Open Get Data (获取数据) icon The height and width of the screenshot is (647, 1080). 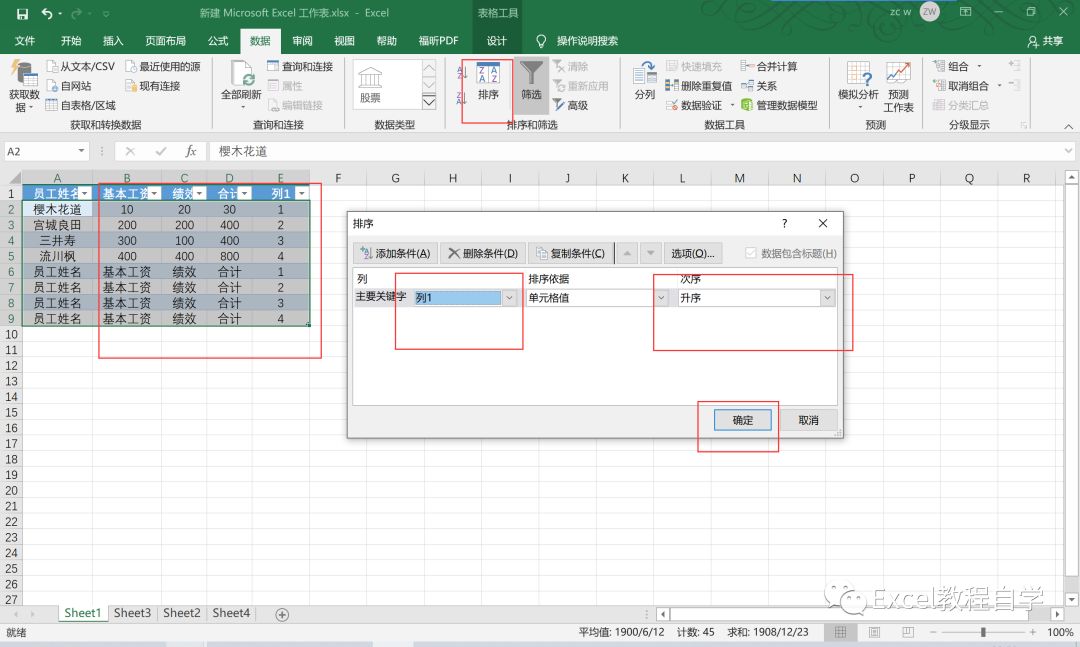pyautogui.click(x=24, y=85)
